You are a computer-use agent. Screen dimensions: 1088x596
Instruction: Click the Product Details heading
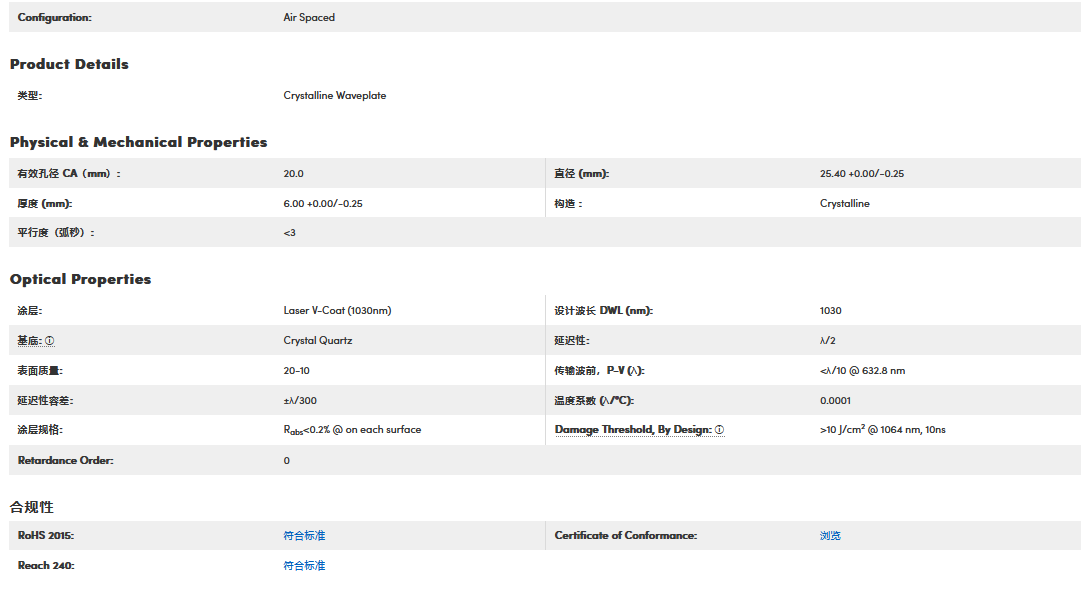pyautogui.click(x=69, y=64)
